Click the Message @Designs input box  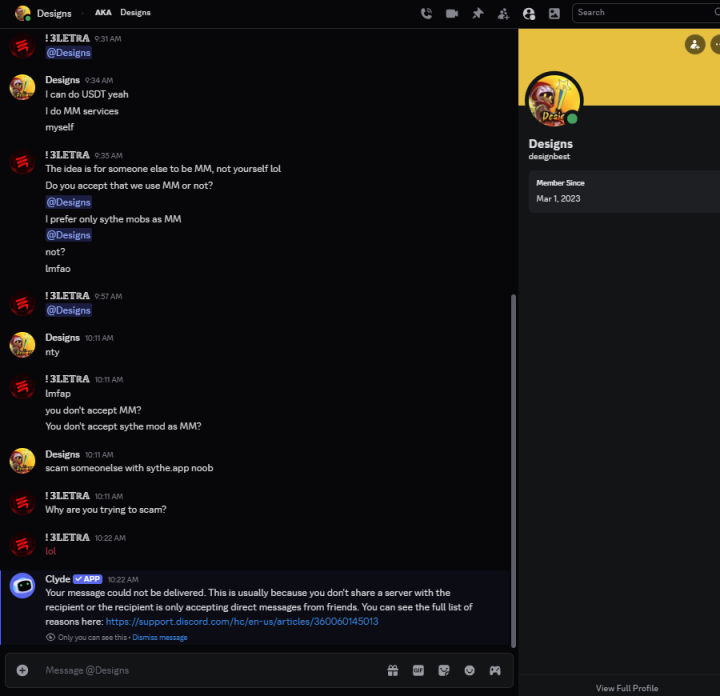(x=200, y=670)
